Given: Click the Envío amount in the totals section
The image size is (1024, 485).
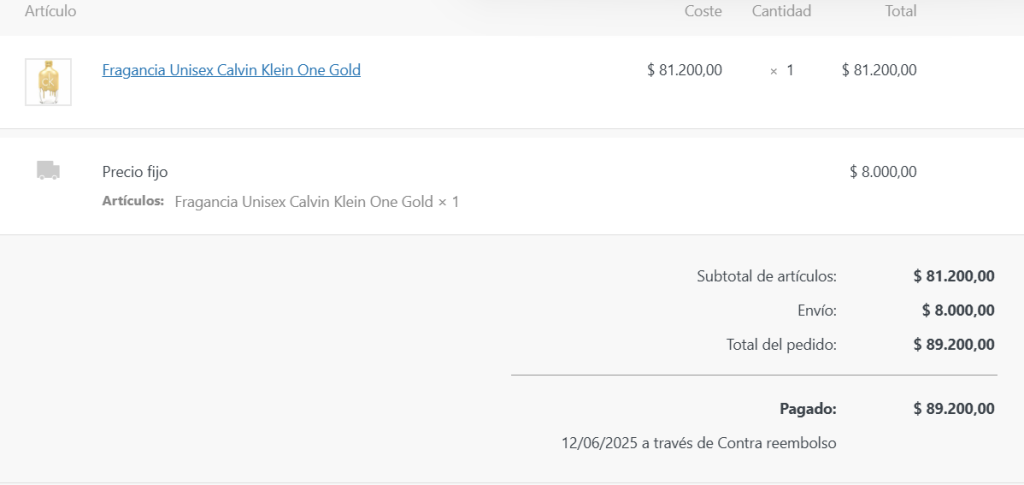Looking at the screenshot, I should (x=957, y=310).
